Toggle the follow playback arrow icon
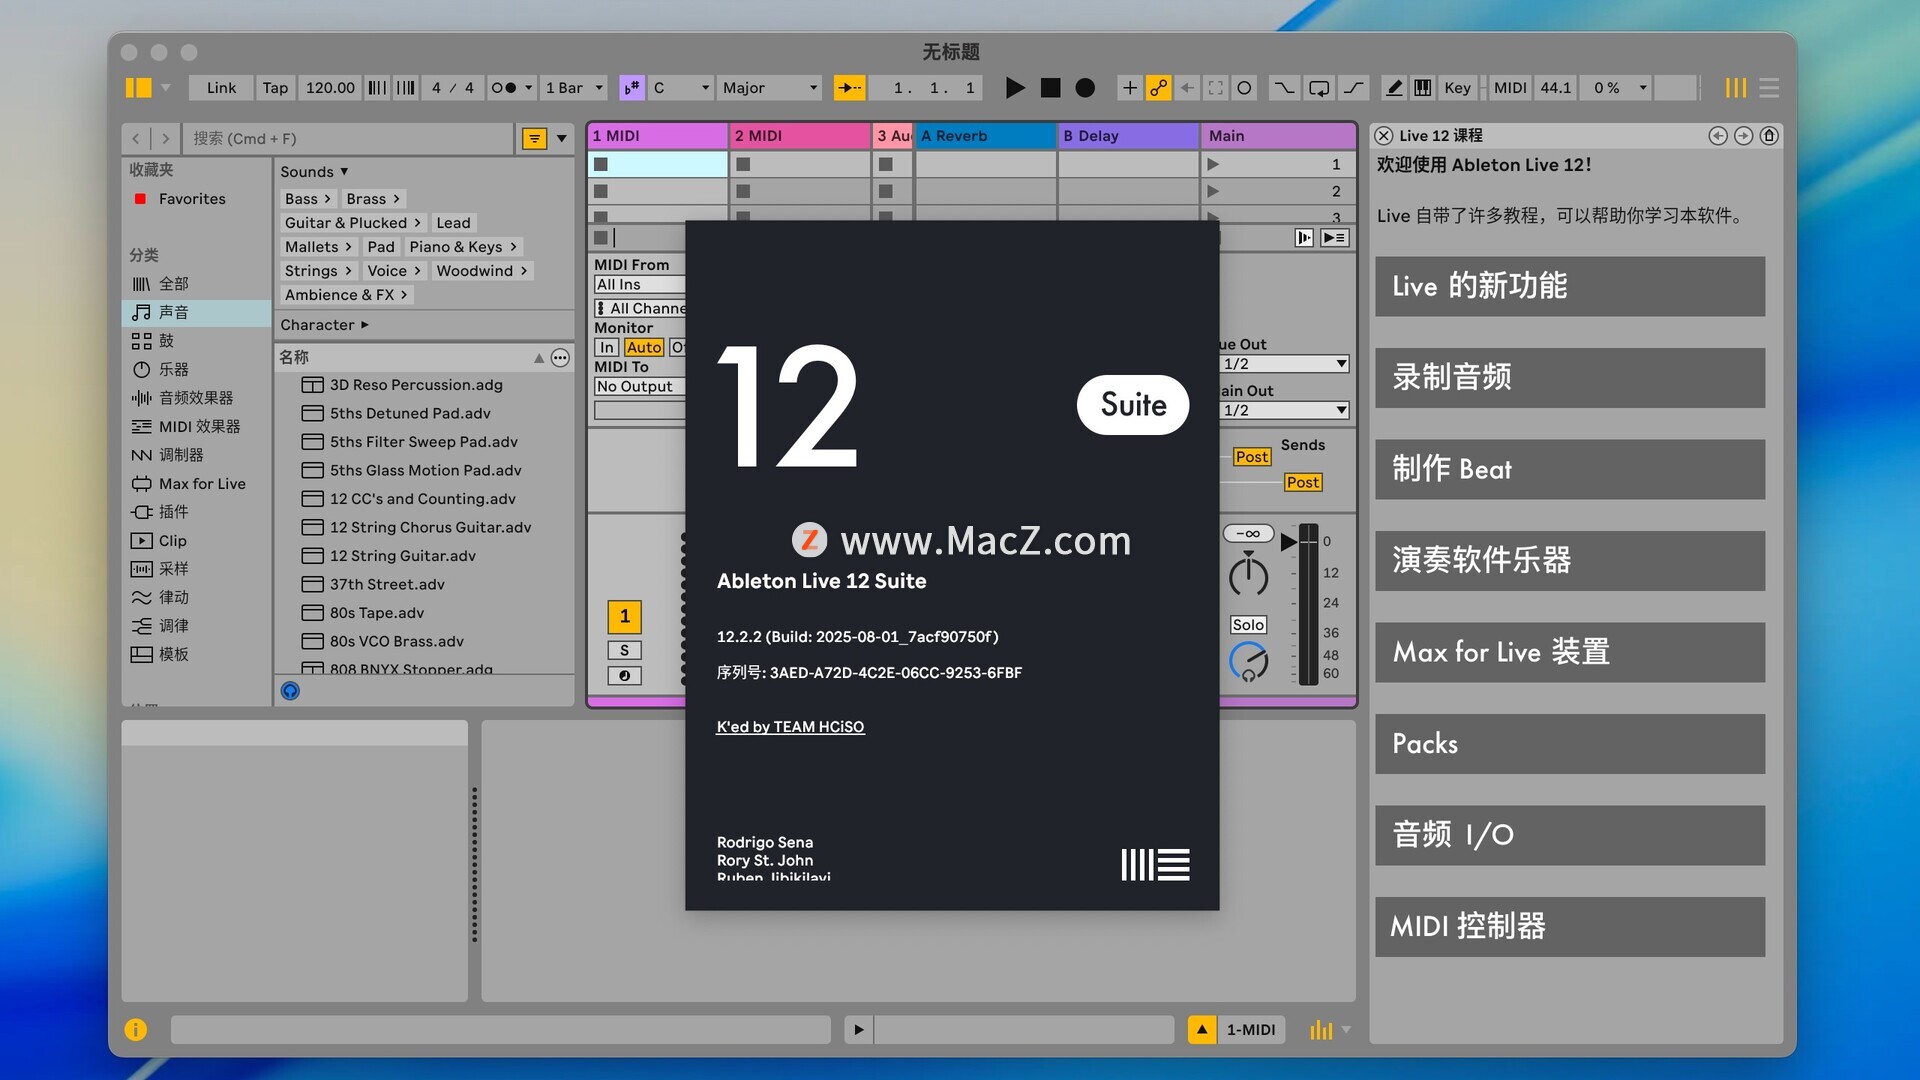 coord(849,88)
